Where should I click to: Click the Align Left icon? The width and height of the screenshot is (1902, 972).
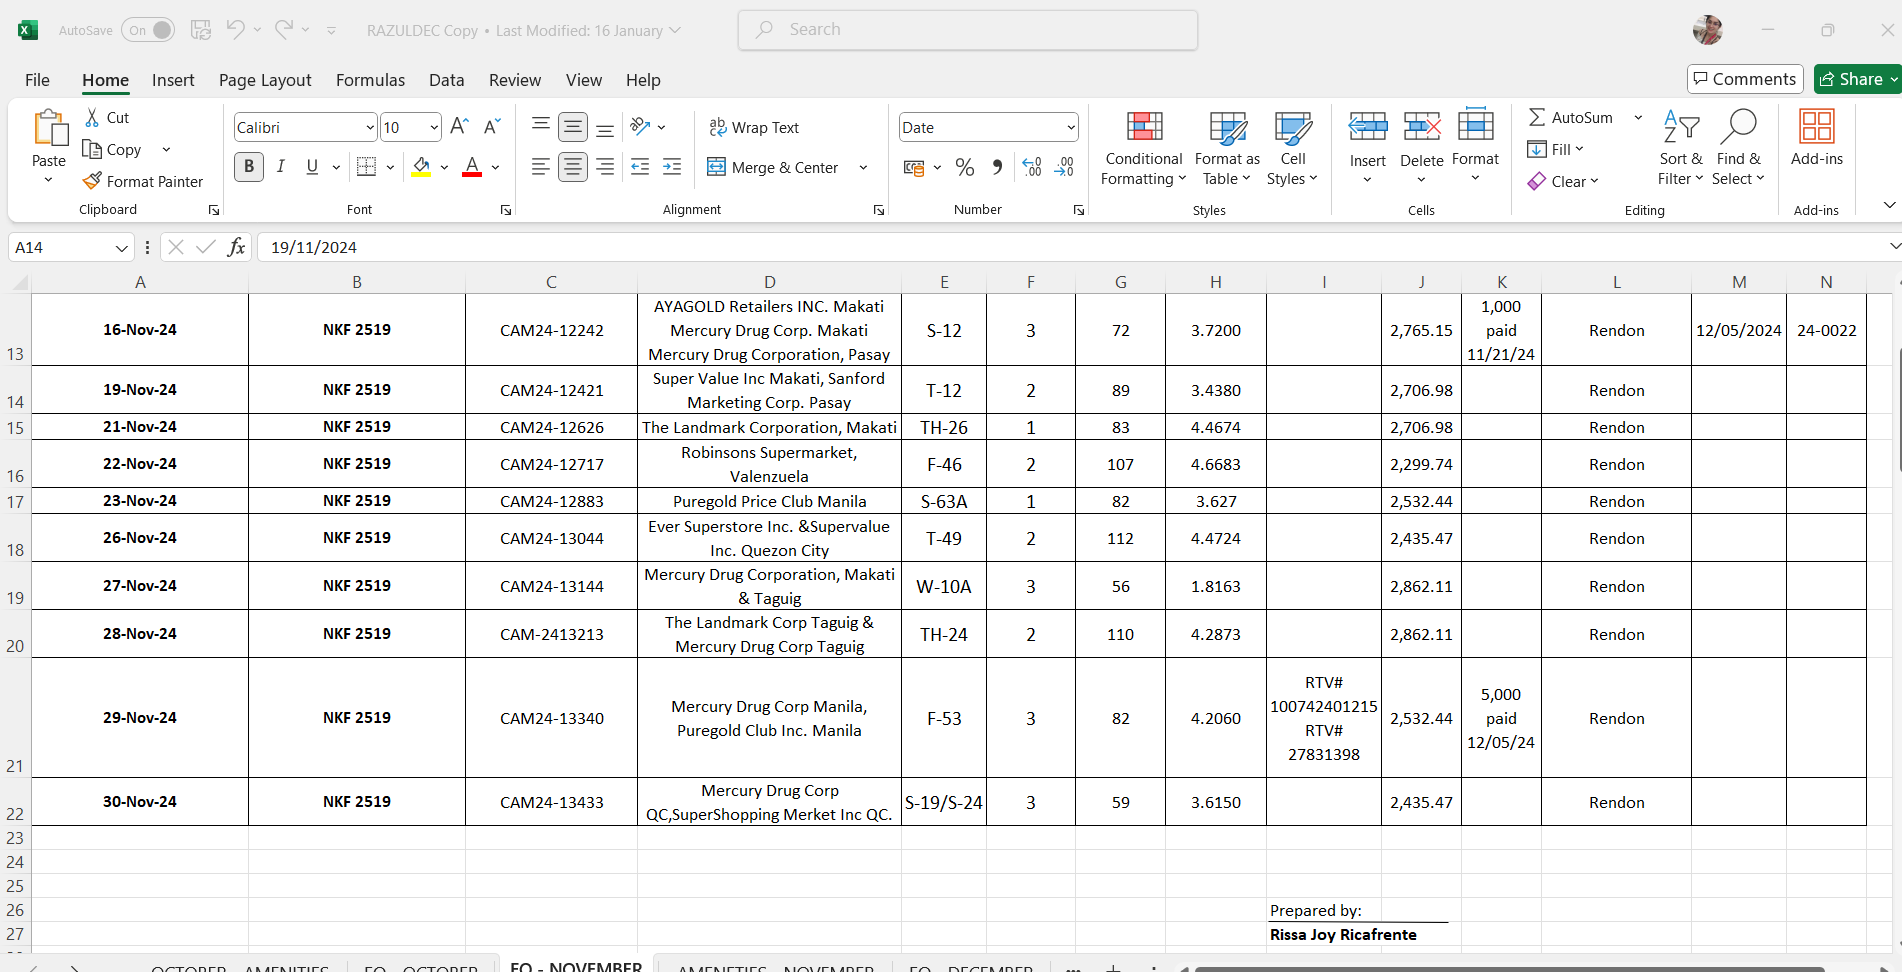click(x=541, y=167)
